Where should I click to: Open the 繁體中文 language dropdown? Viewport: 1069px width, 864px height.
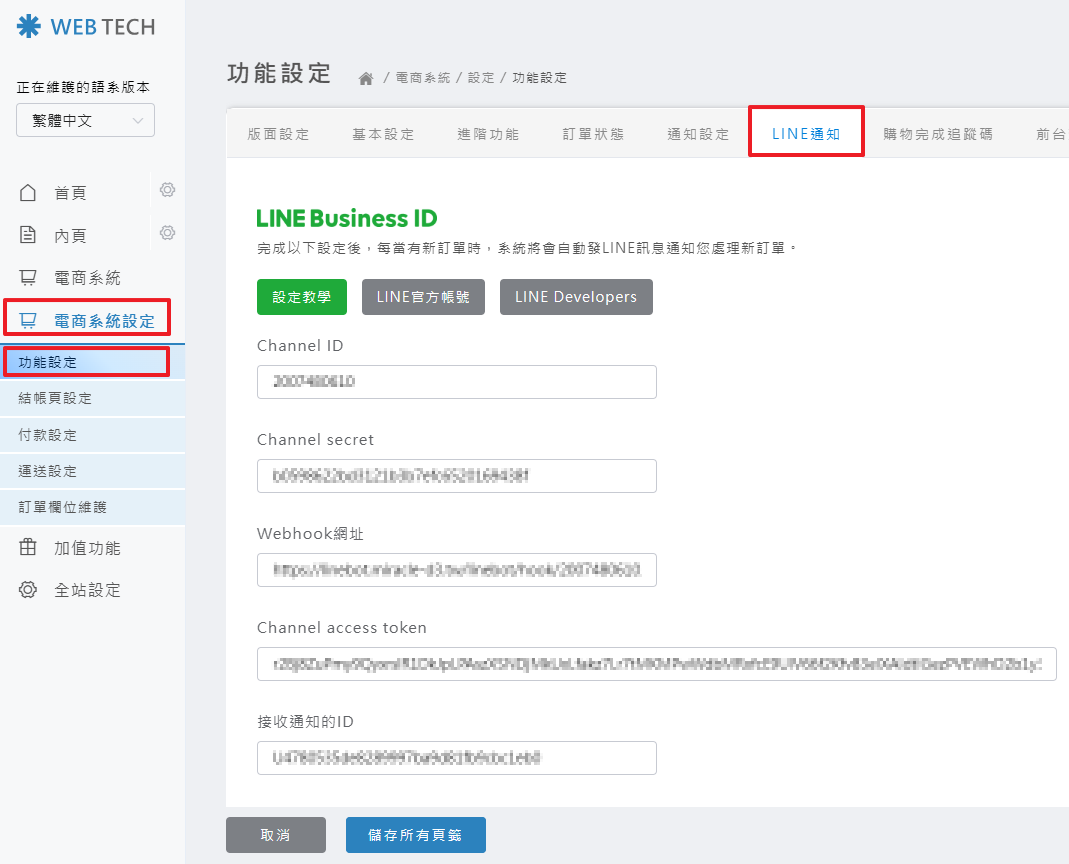click(85, 120)
